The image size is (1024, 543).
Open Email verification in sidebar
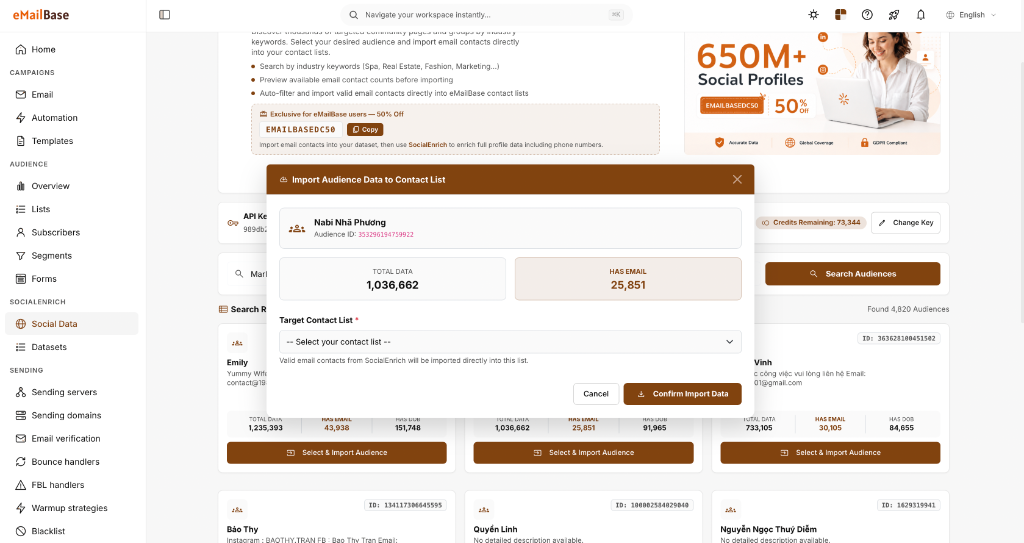pos(72,438)
